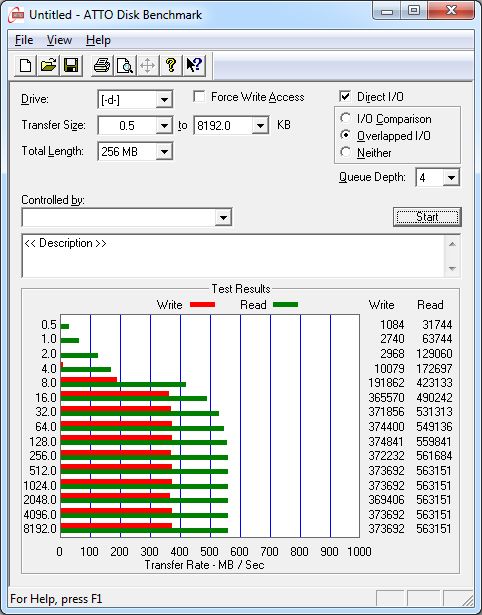Print results using the printer icon
Image resolution: width=482 pixels, height=615 pixels.
[102, 65]
